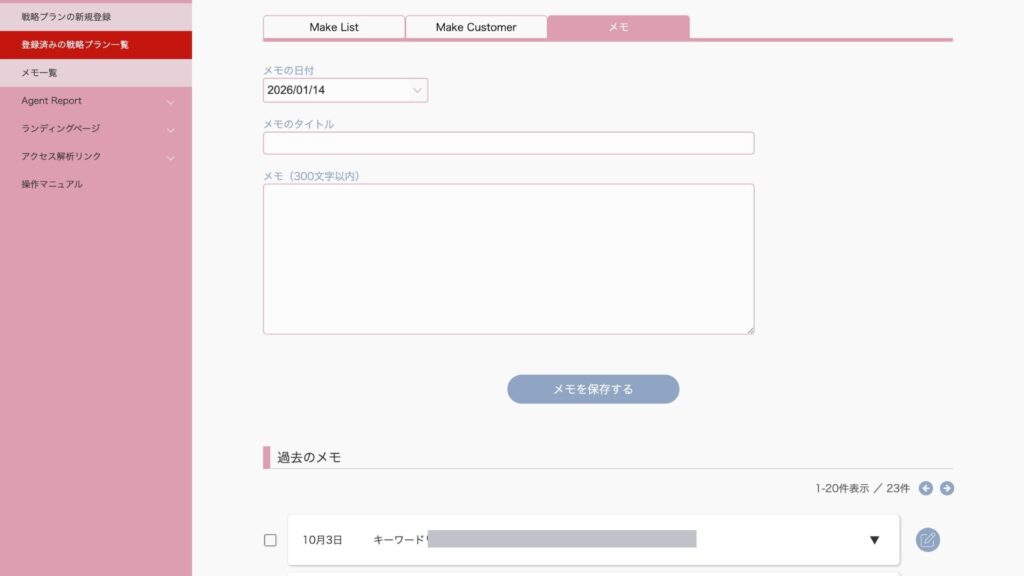
Task: Expand the 10月3日 memo with the triangle arrow
Action: tap(874, 540)
